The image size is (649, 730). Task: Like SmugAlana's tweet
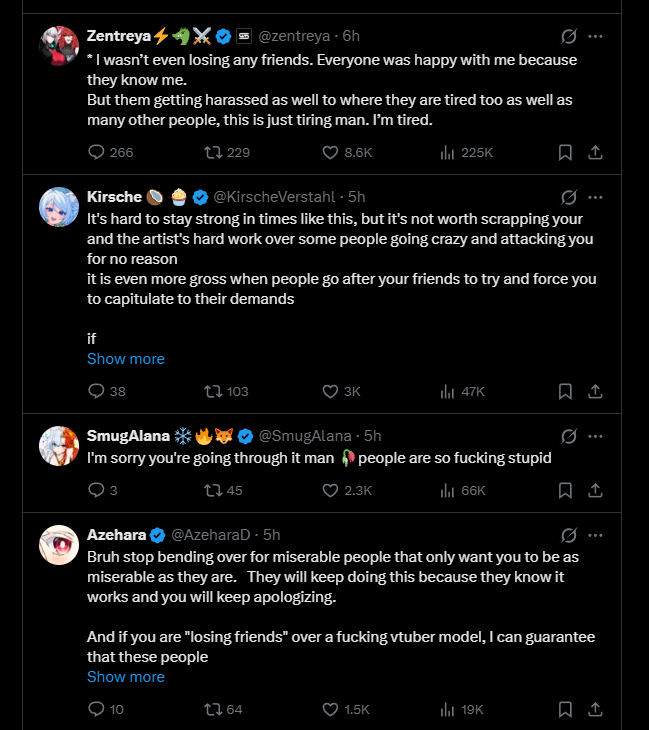point(331,490)
